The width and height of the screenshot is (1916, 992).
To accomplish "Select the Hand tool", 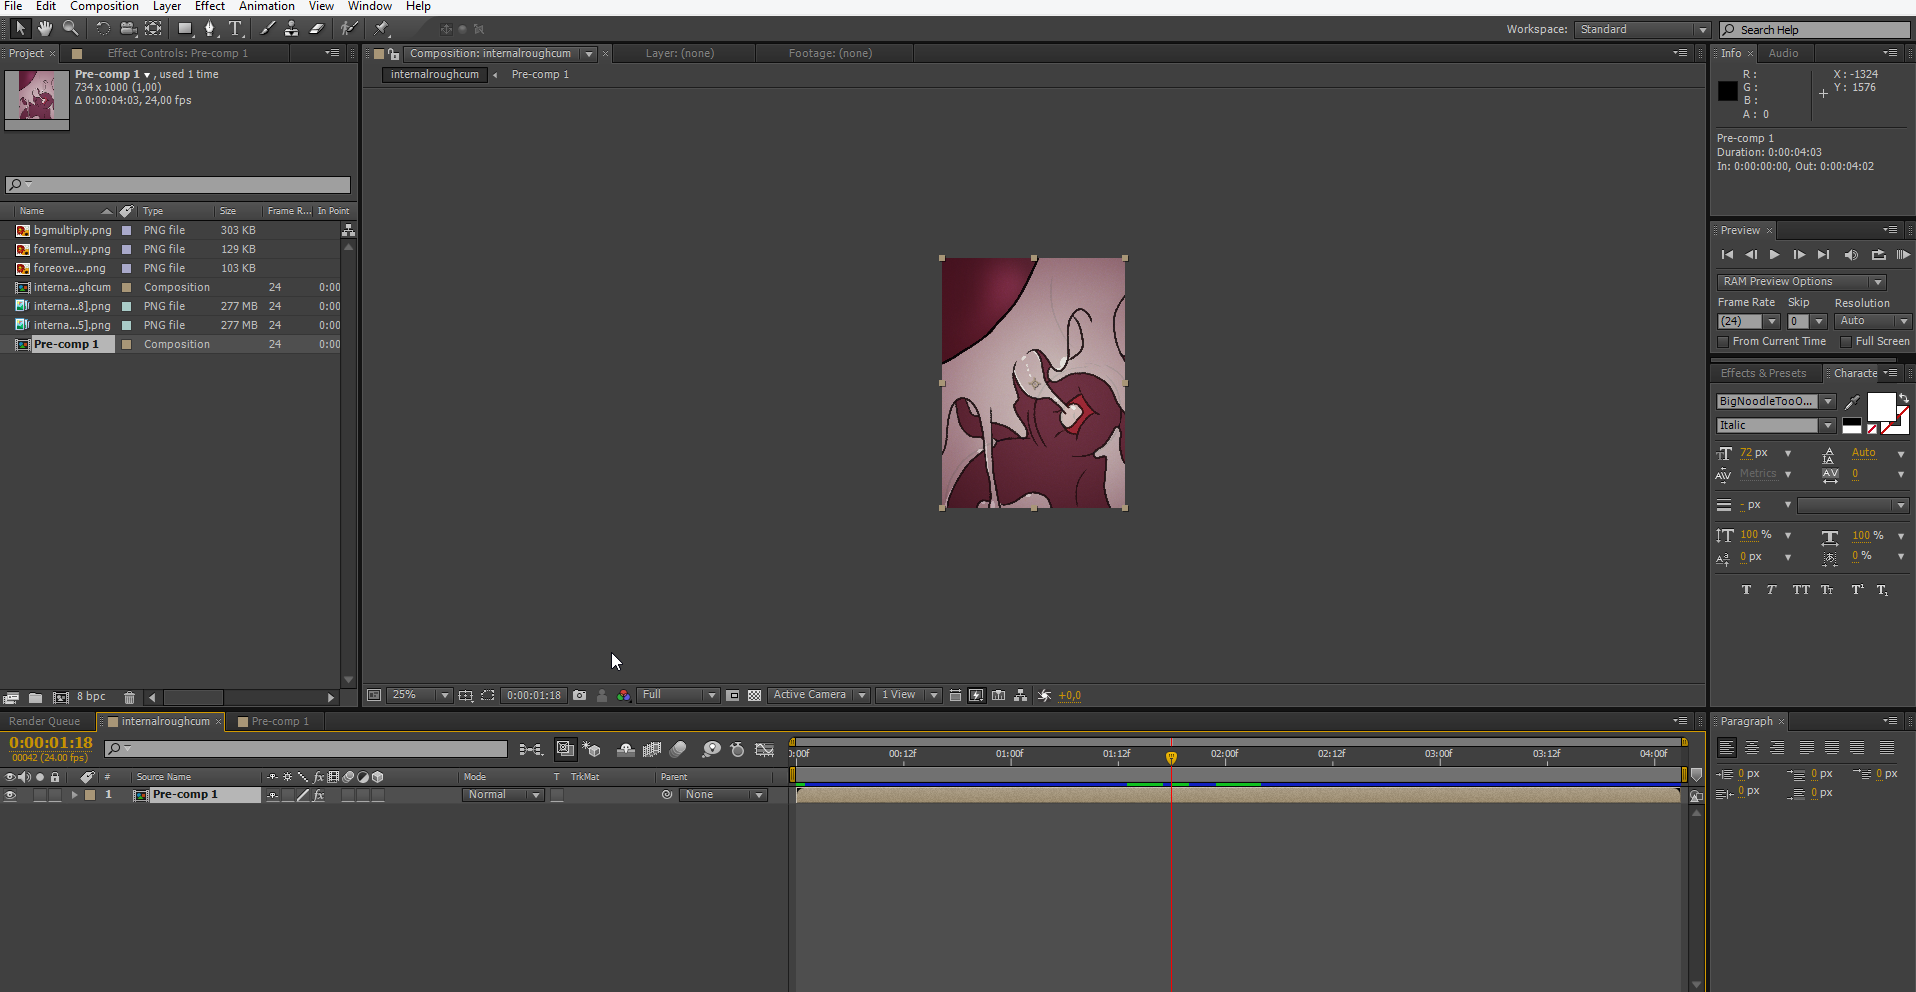I will [45, 29].
